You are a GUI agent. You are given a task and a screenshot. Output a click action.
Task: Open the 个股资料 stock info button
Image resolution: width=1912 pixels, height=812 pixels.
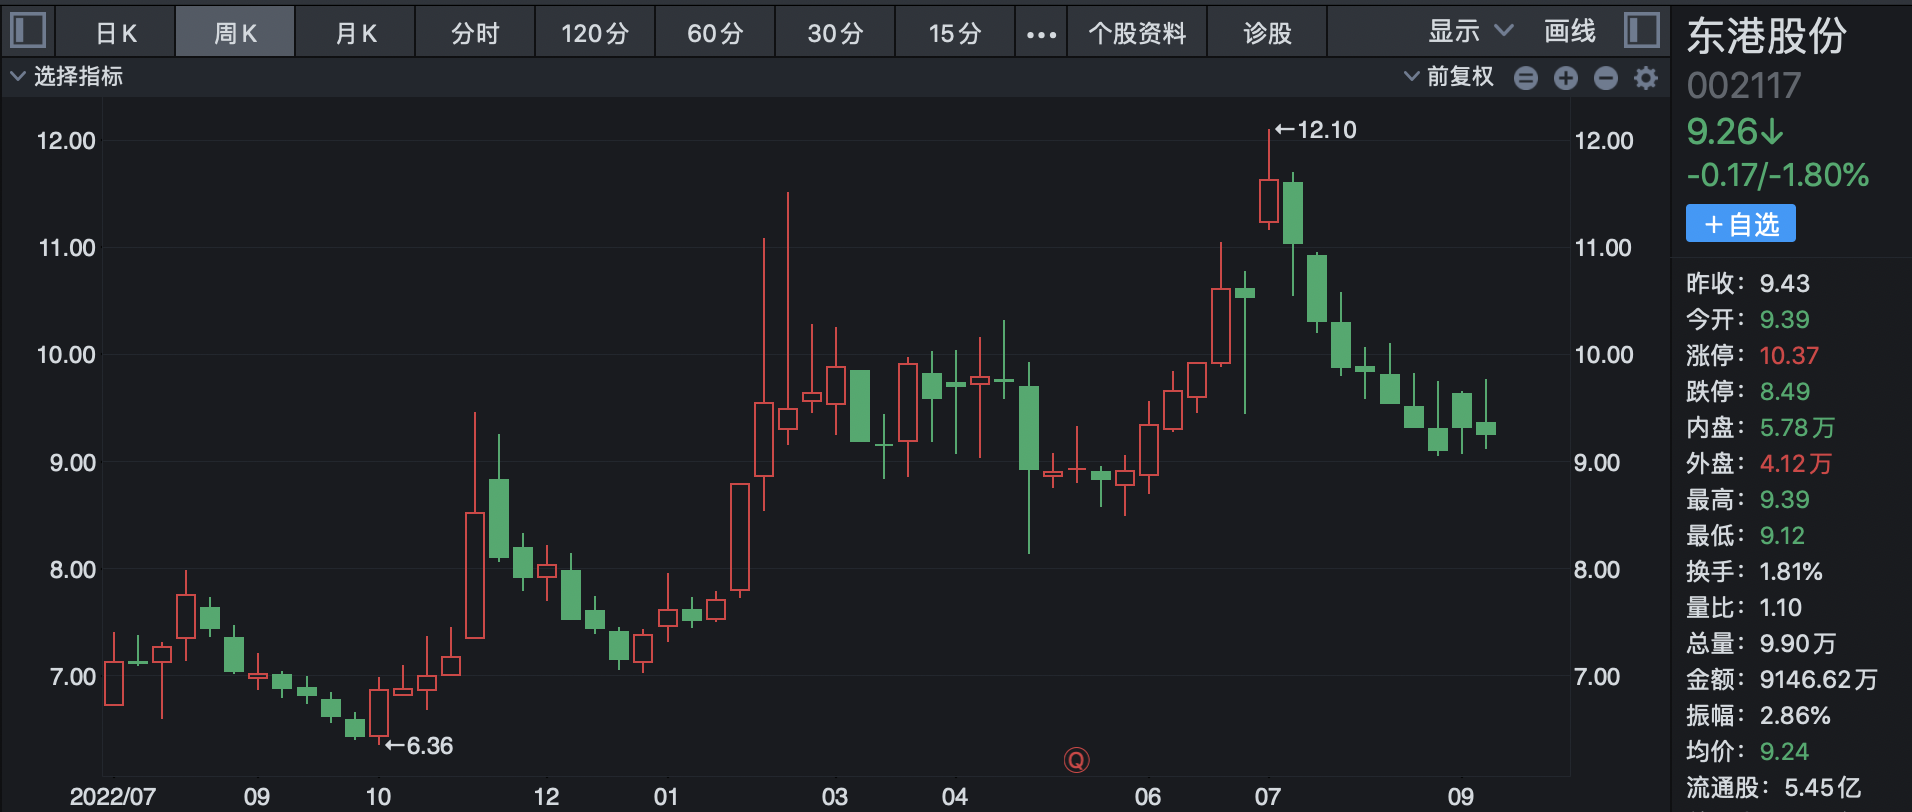1137,34
